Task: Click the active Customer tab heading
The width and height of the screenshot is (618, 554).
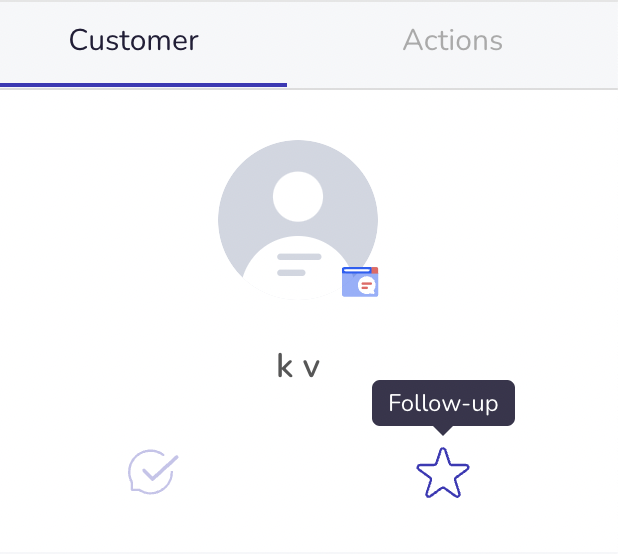Action: tap(134, 40)
